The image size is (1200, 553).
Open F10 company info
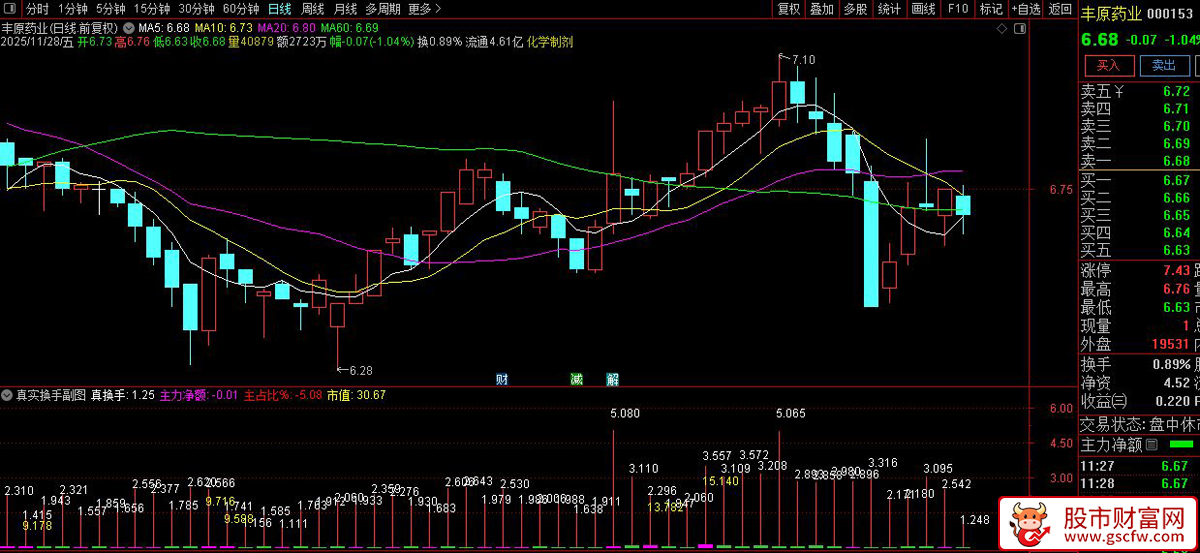(958, 9)
